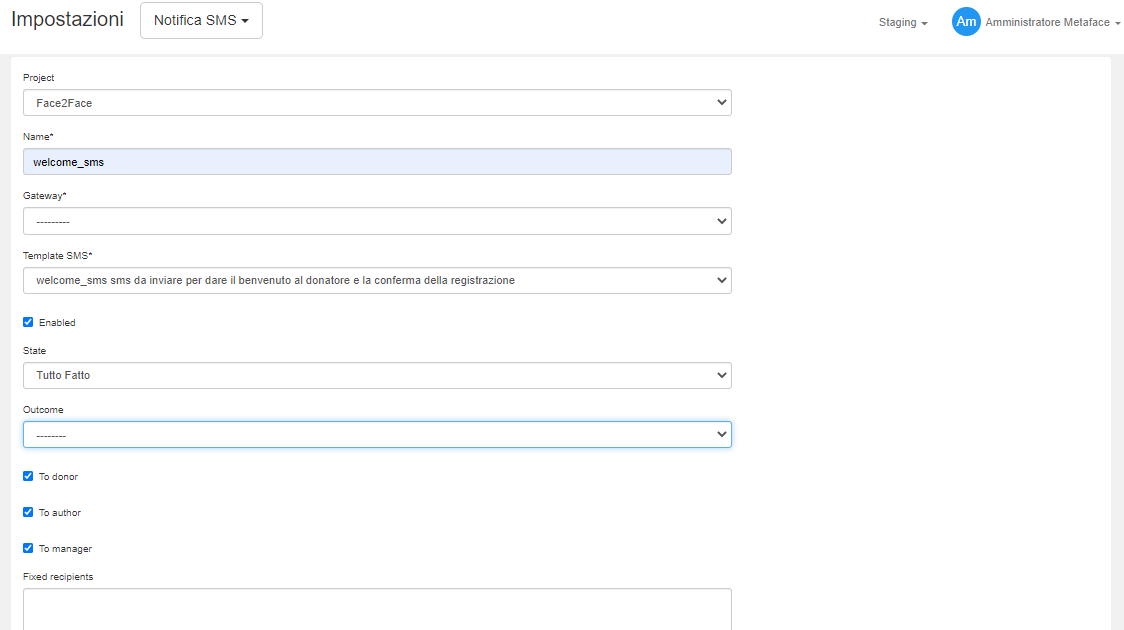Click the chevron arrow of Project select

pos(722,103)
